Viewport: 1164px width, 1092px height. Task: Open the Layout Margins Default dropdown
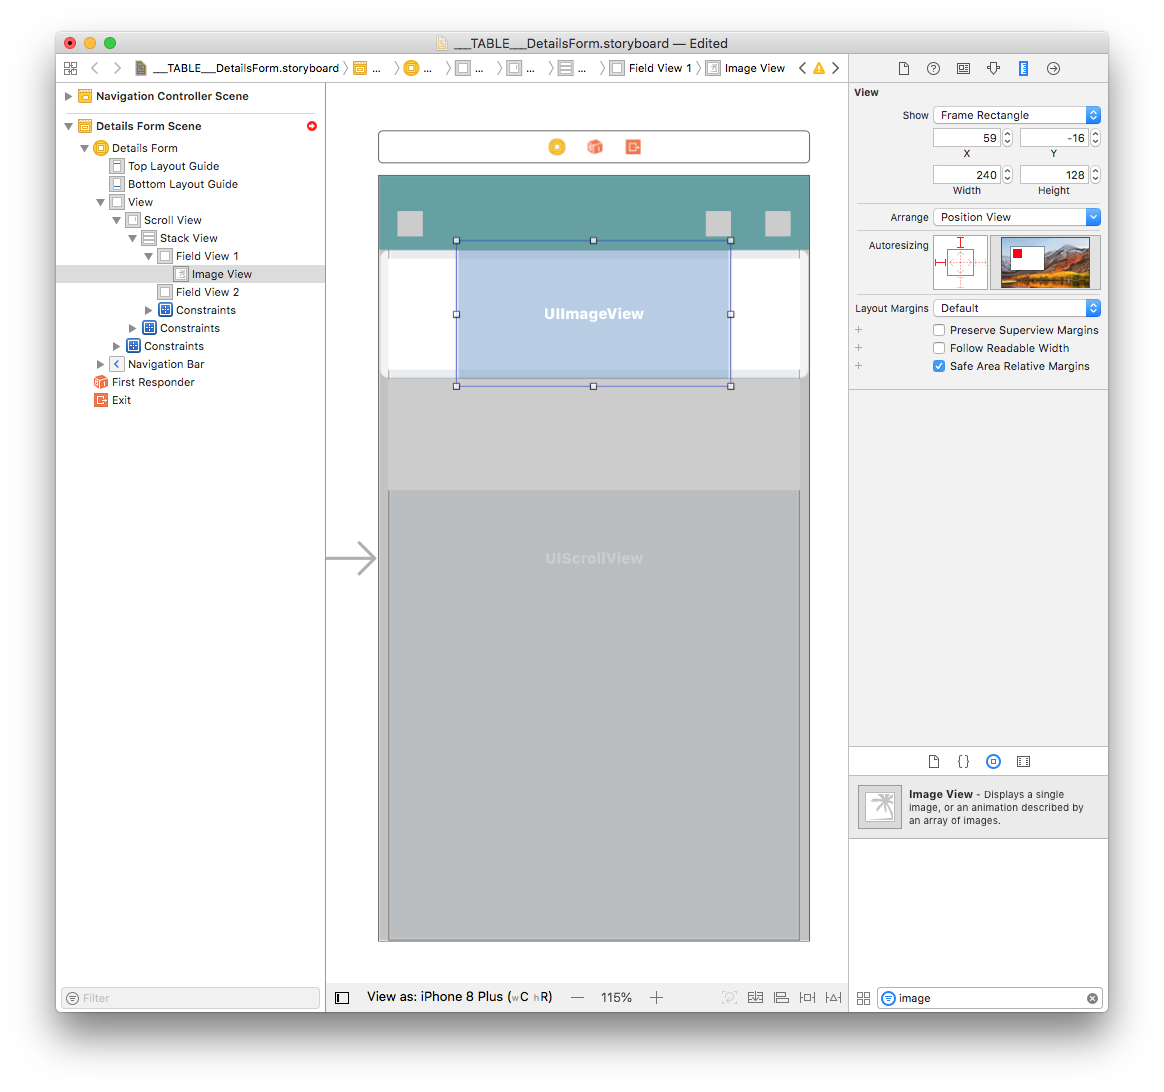point(1017,308)
